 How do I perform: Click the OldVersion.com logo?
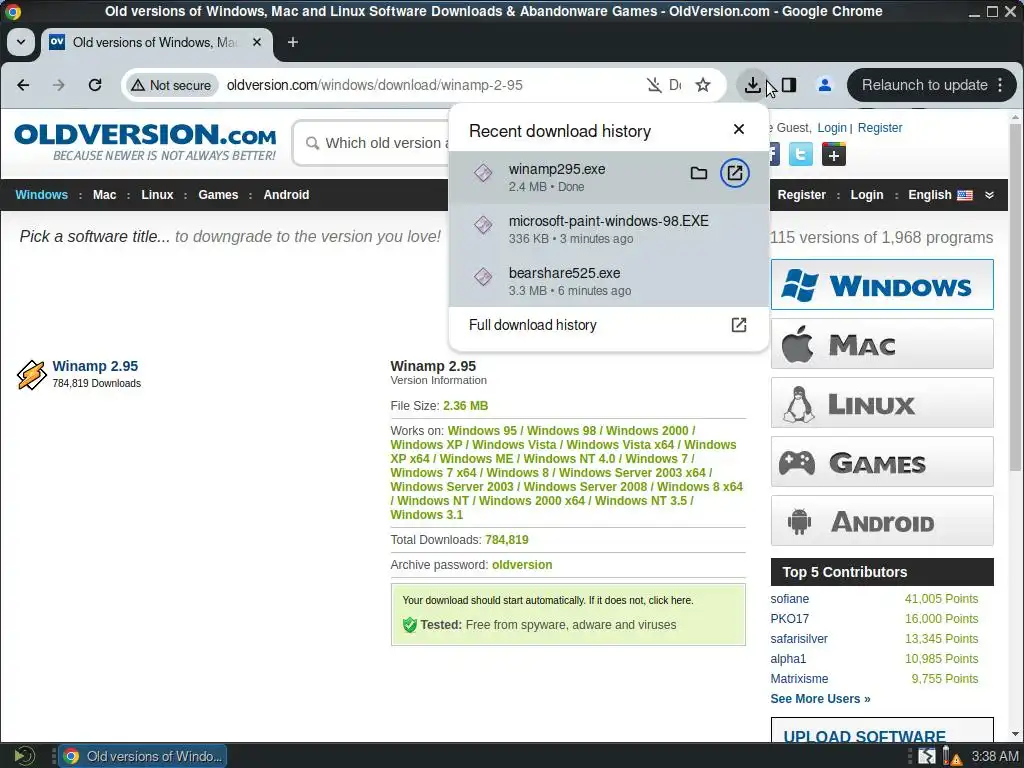click(145, 142)
